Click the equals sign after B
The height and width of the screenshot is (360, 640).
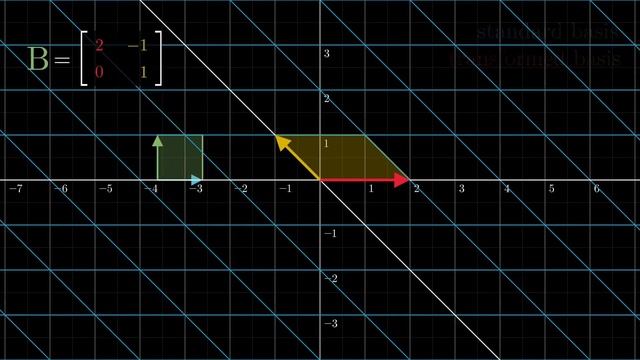tap(62, 60)
